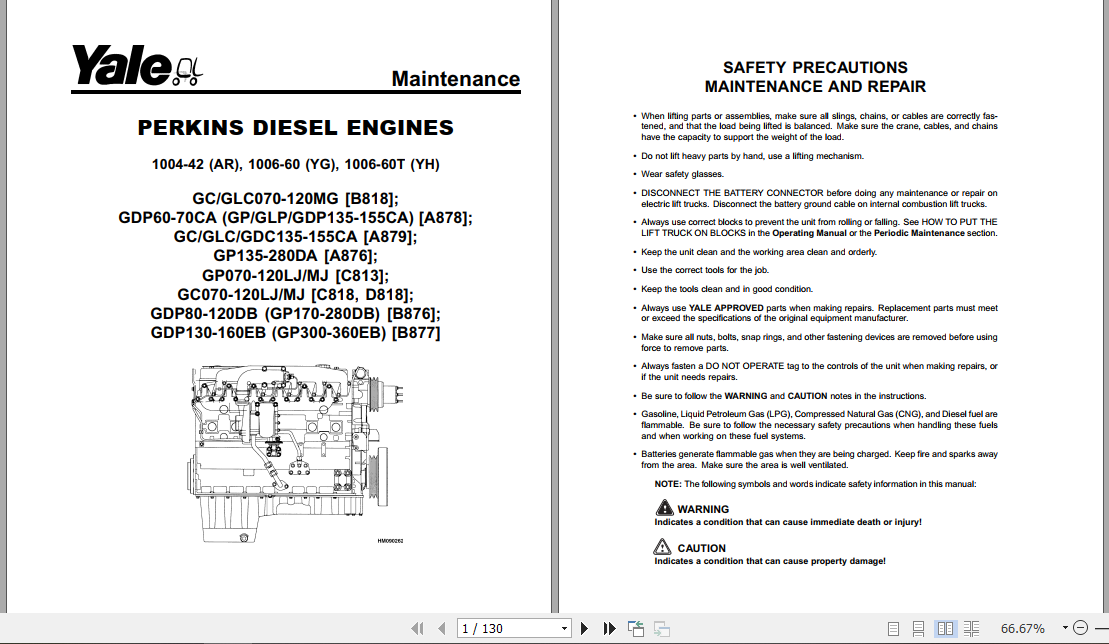Click the WARNING triangle symbol
The width and height of the screenshot is (1109, 644).
[663, 508]
